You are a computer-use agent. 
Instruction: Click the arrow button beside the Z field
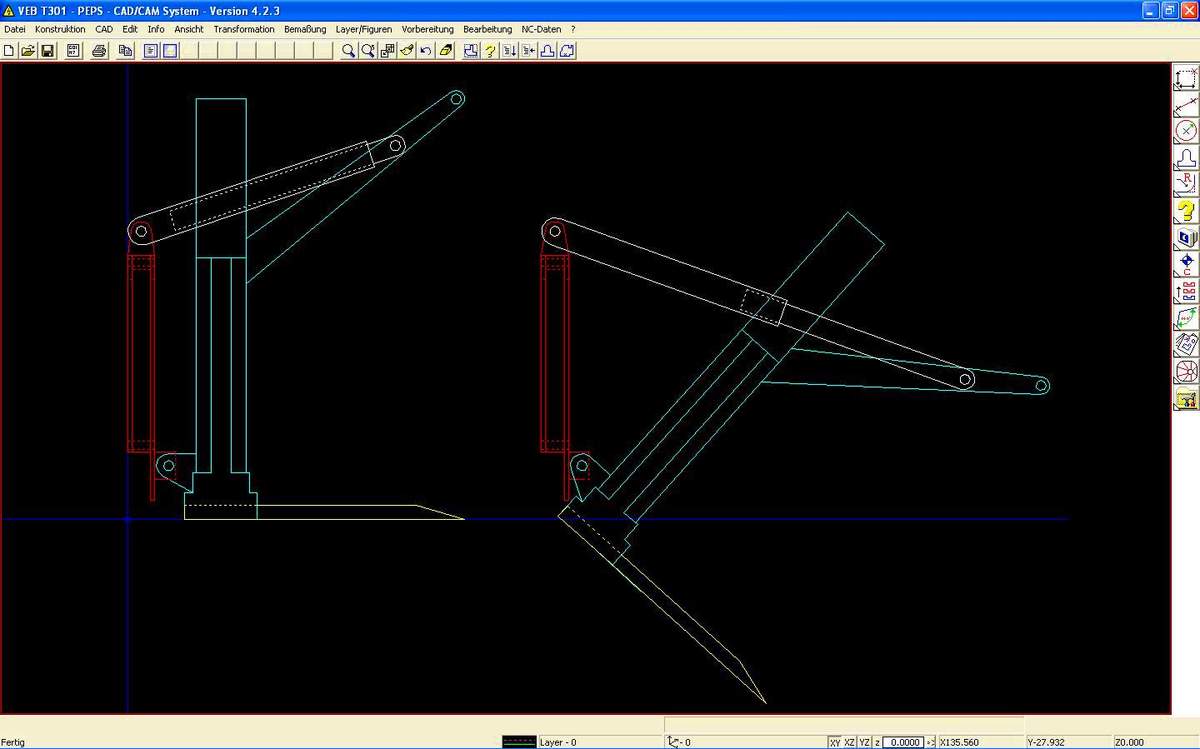click(931, 743)
